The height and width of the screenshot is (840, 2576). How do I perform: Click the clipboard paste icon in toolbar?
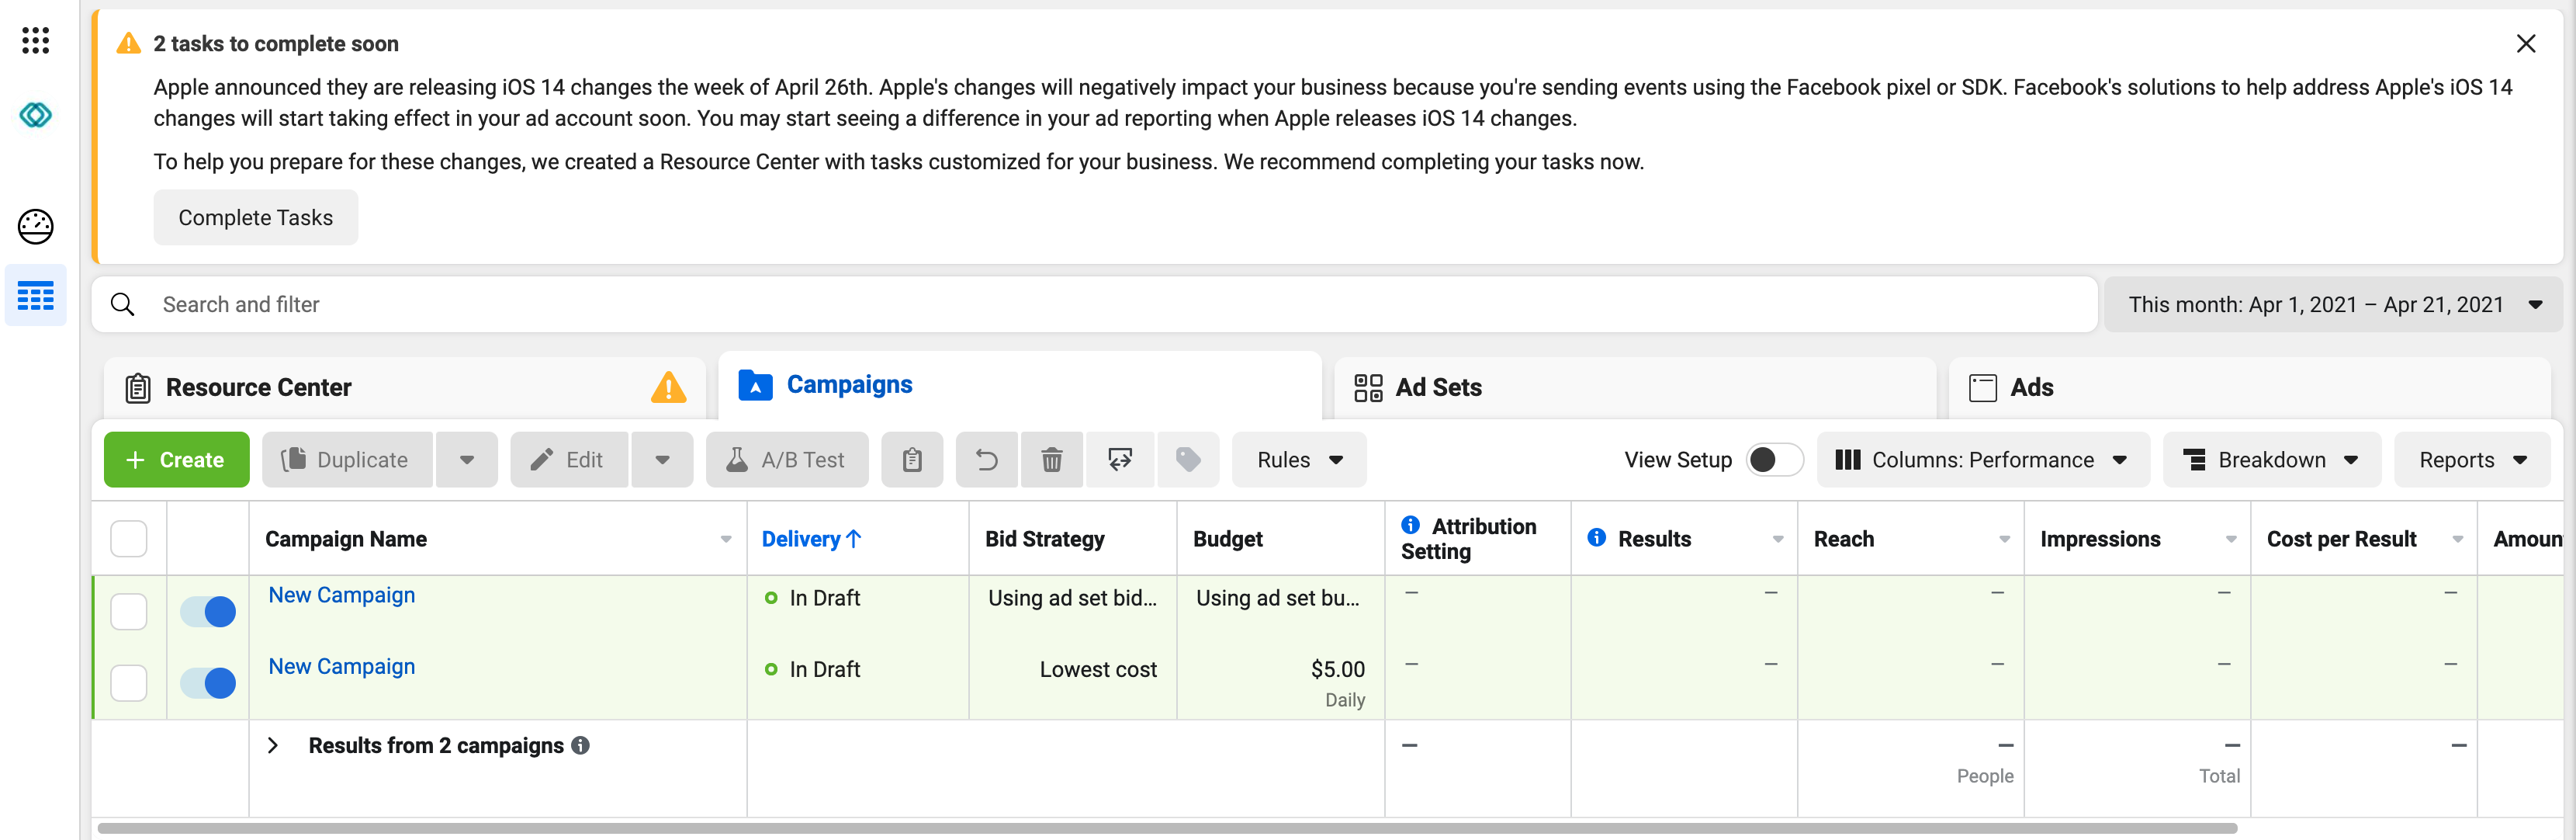[911, 460]
